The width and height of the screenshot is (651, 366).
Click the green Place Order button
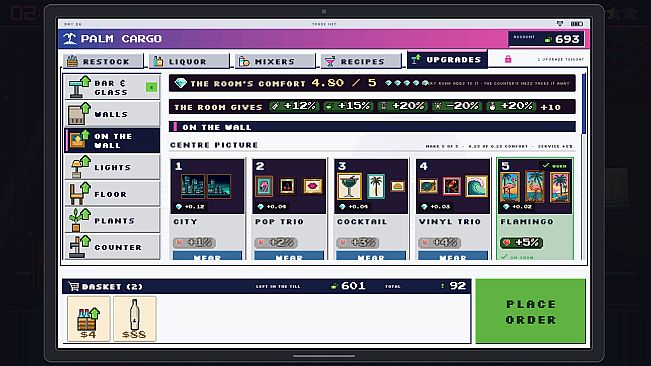tap(531, 311)
